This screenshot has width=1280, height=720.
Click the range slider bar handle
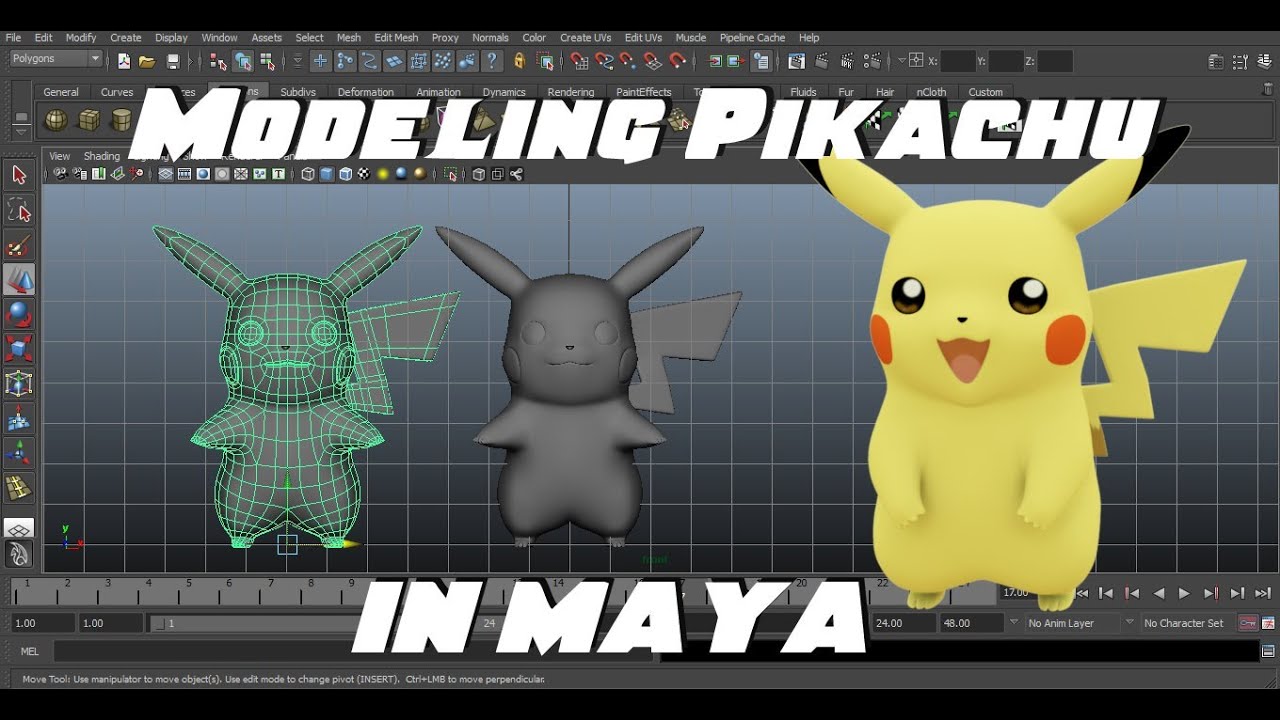158,623
